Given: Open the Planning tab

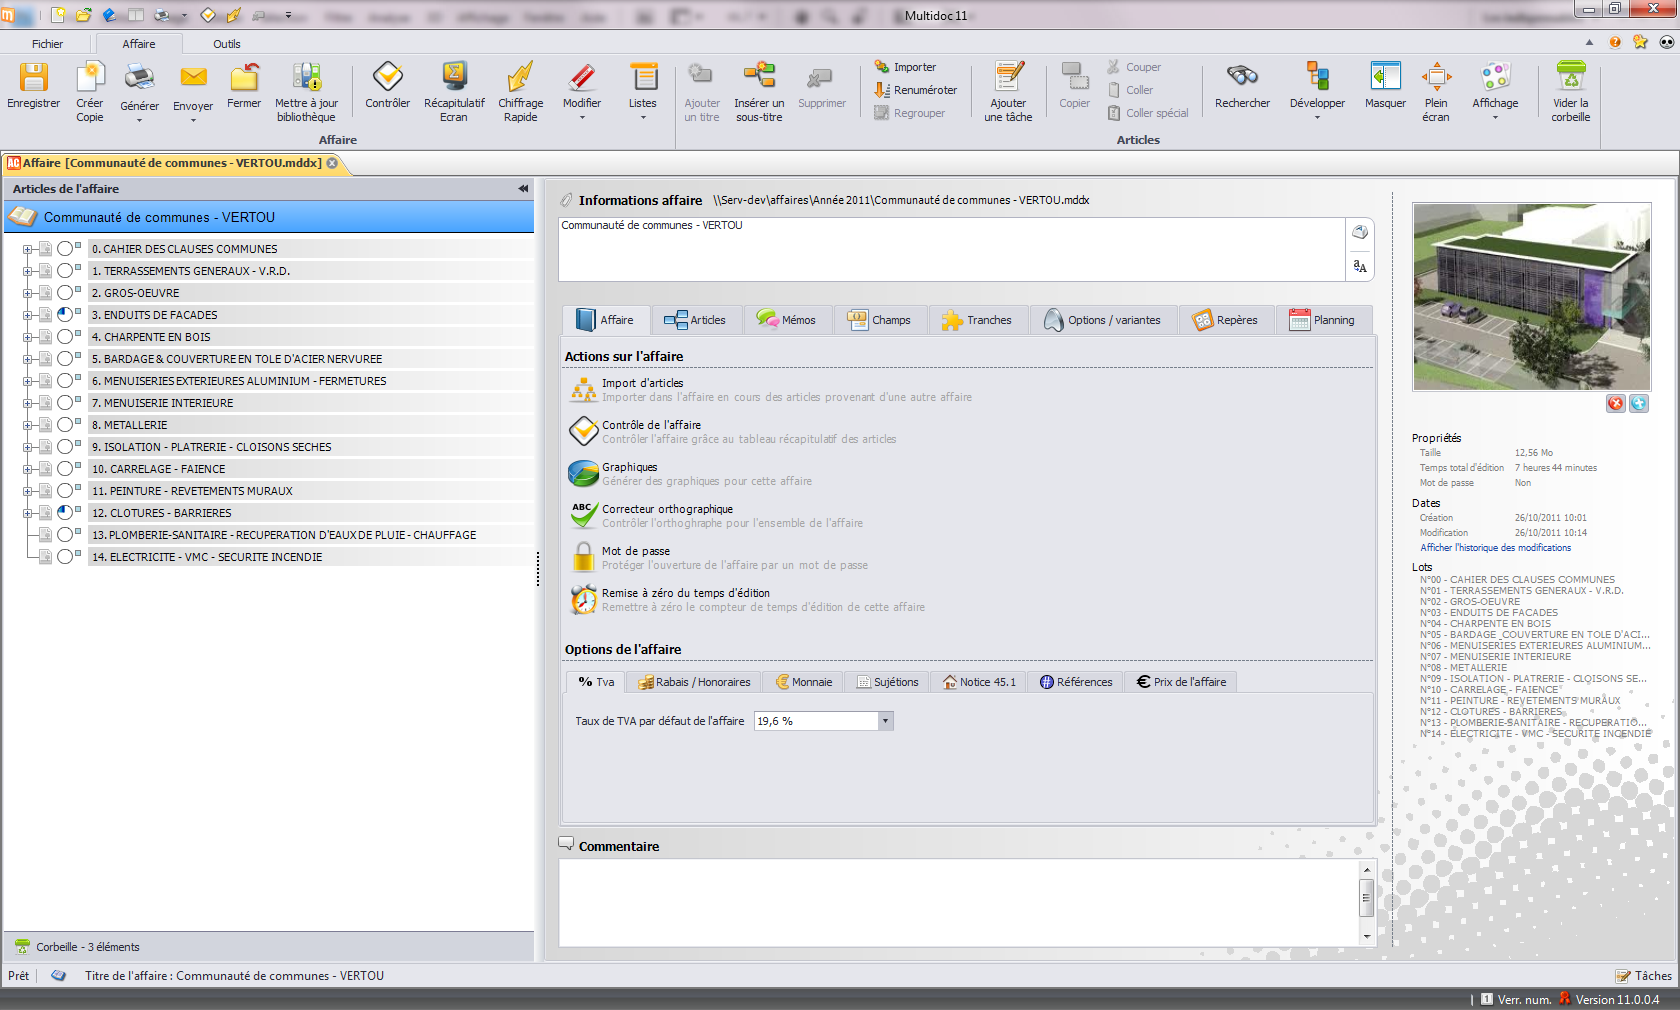Looking at the screenshot, I should coord(1322,320).
